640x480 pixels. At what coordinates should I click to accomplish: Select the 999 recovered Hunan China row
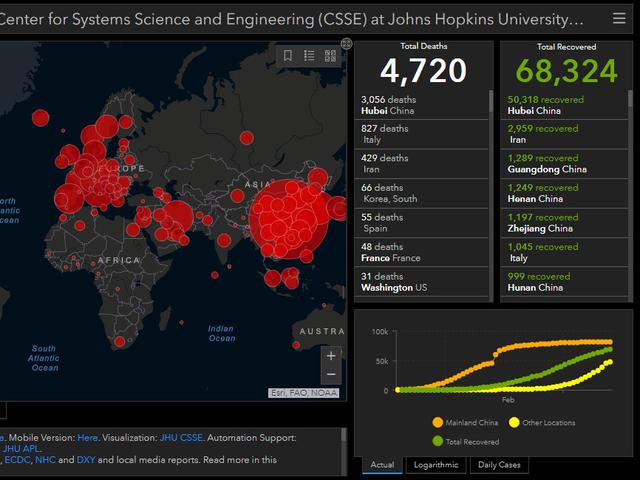pos(564,282)
